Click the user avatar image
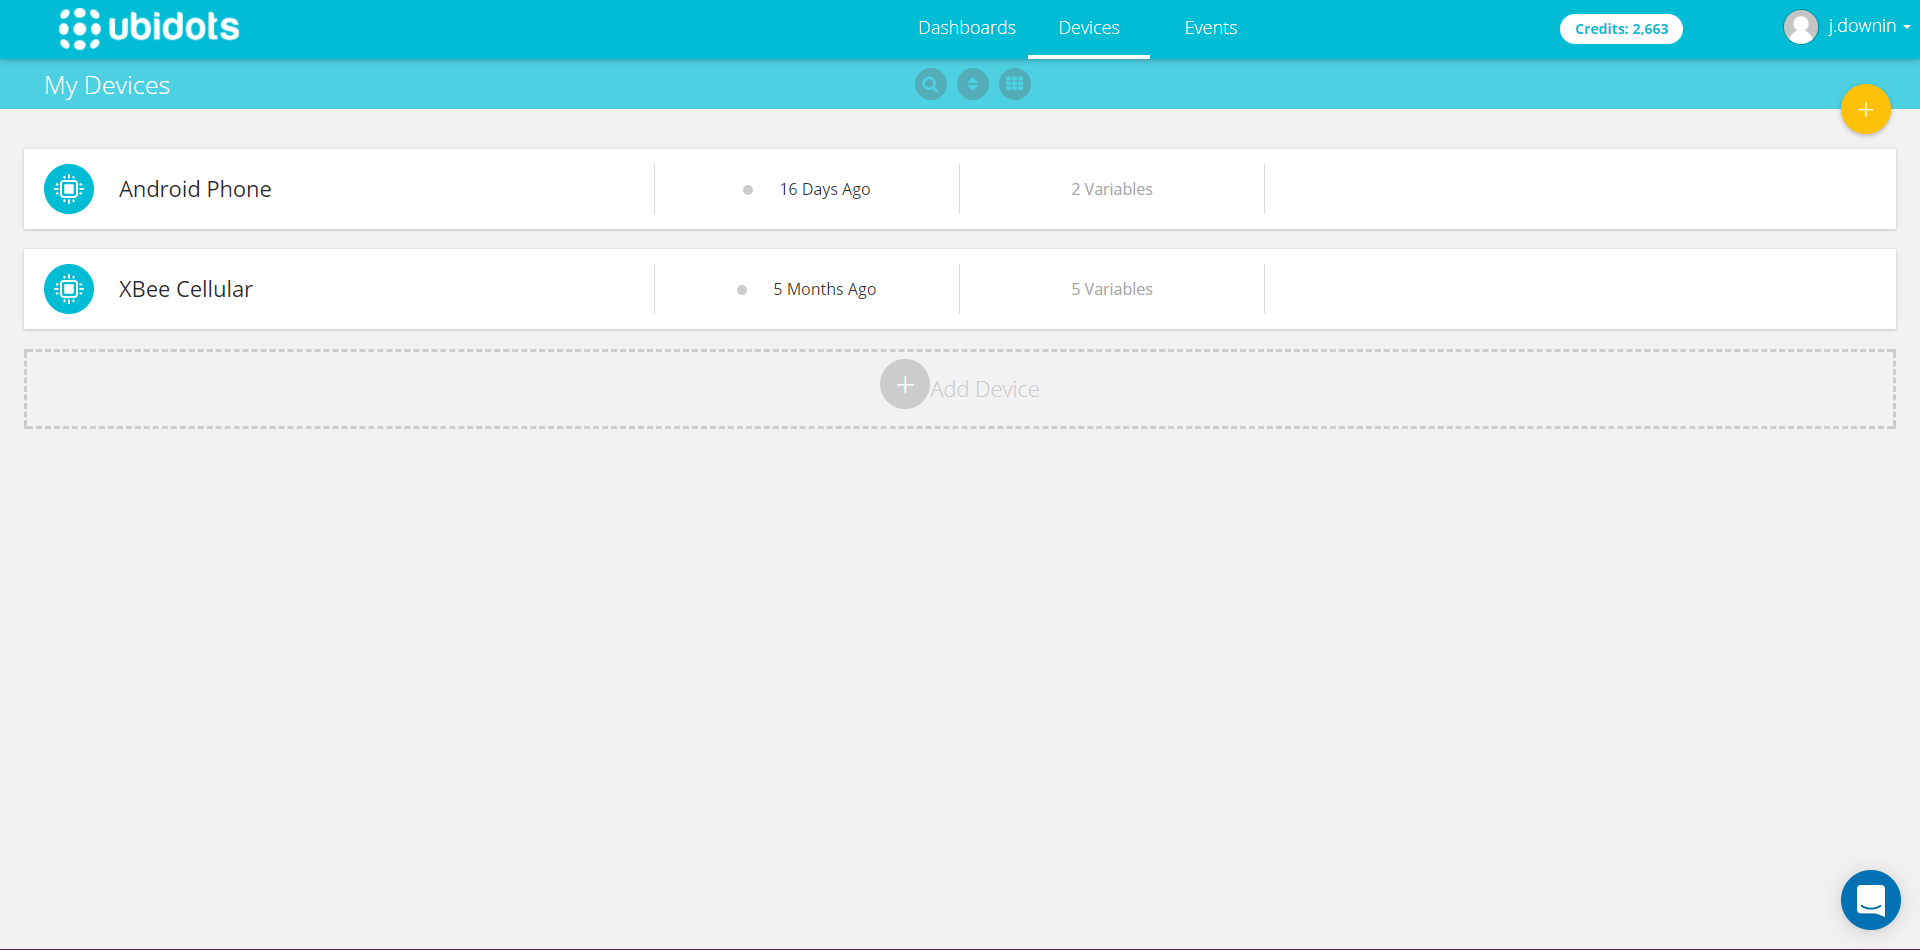The width and height of the screenshot is (1920, 950). coord(1801,26)
